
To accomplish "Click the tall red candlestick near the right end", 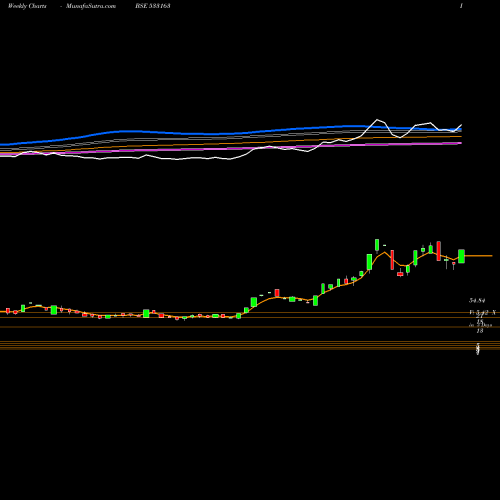I will pyautogui.click(x=439, y=251).
